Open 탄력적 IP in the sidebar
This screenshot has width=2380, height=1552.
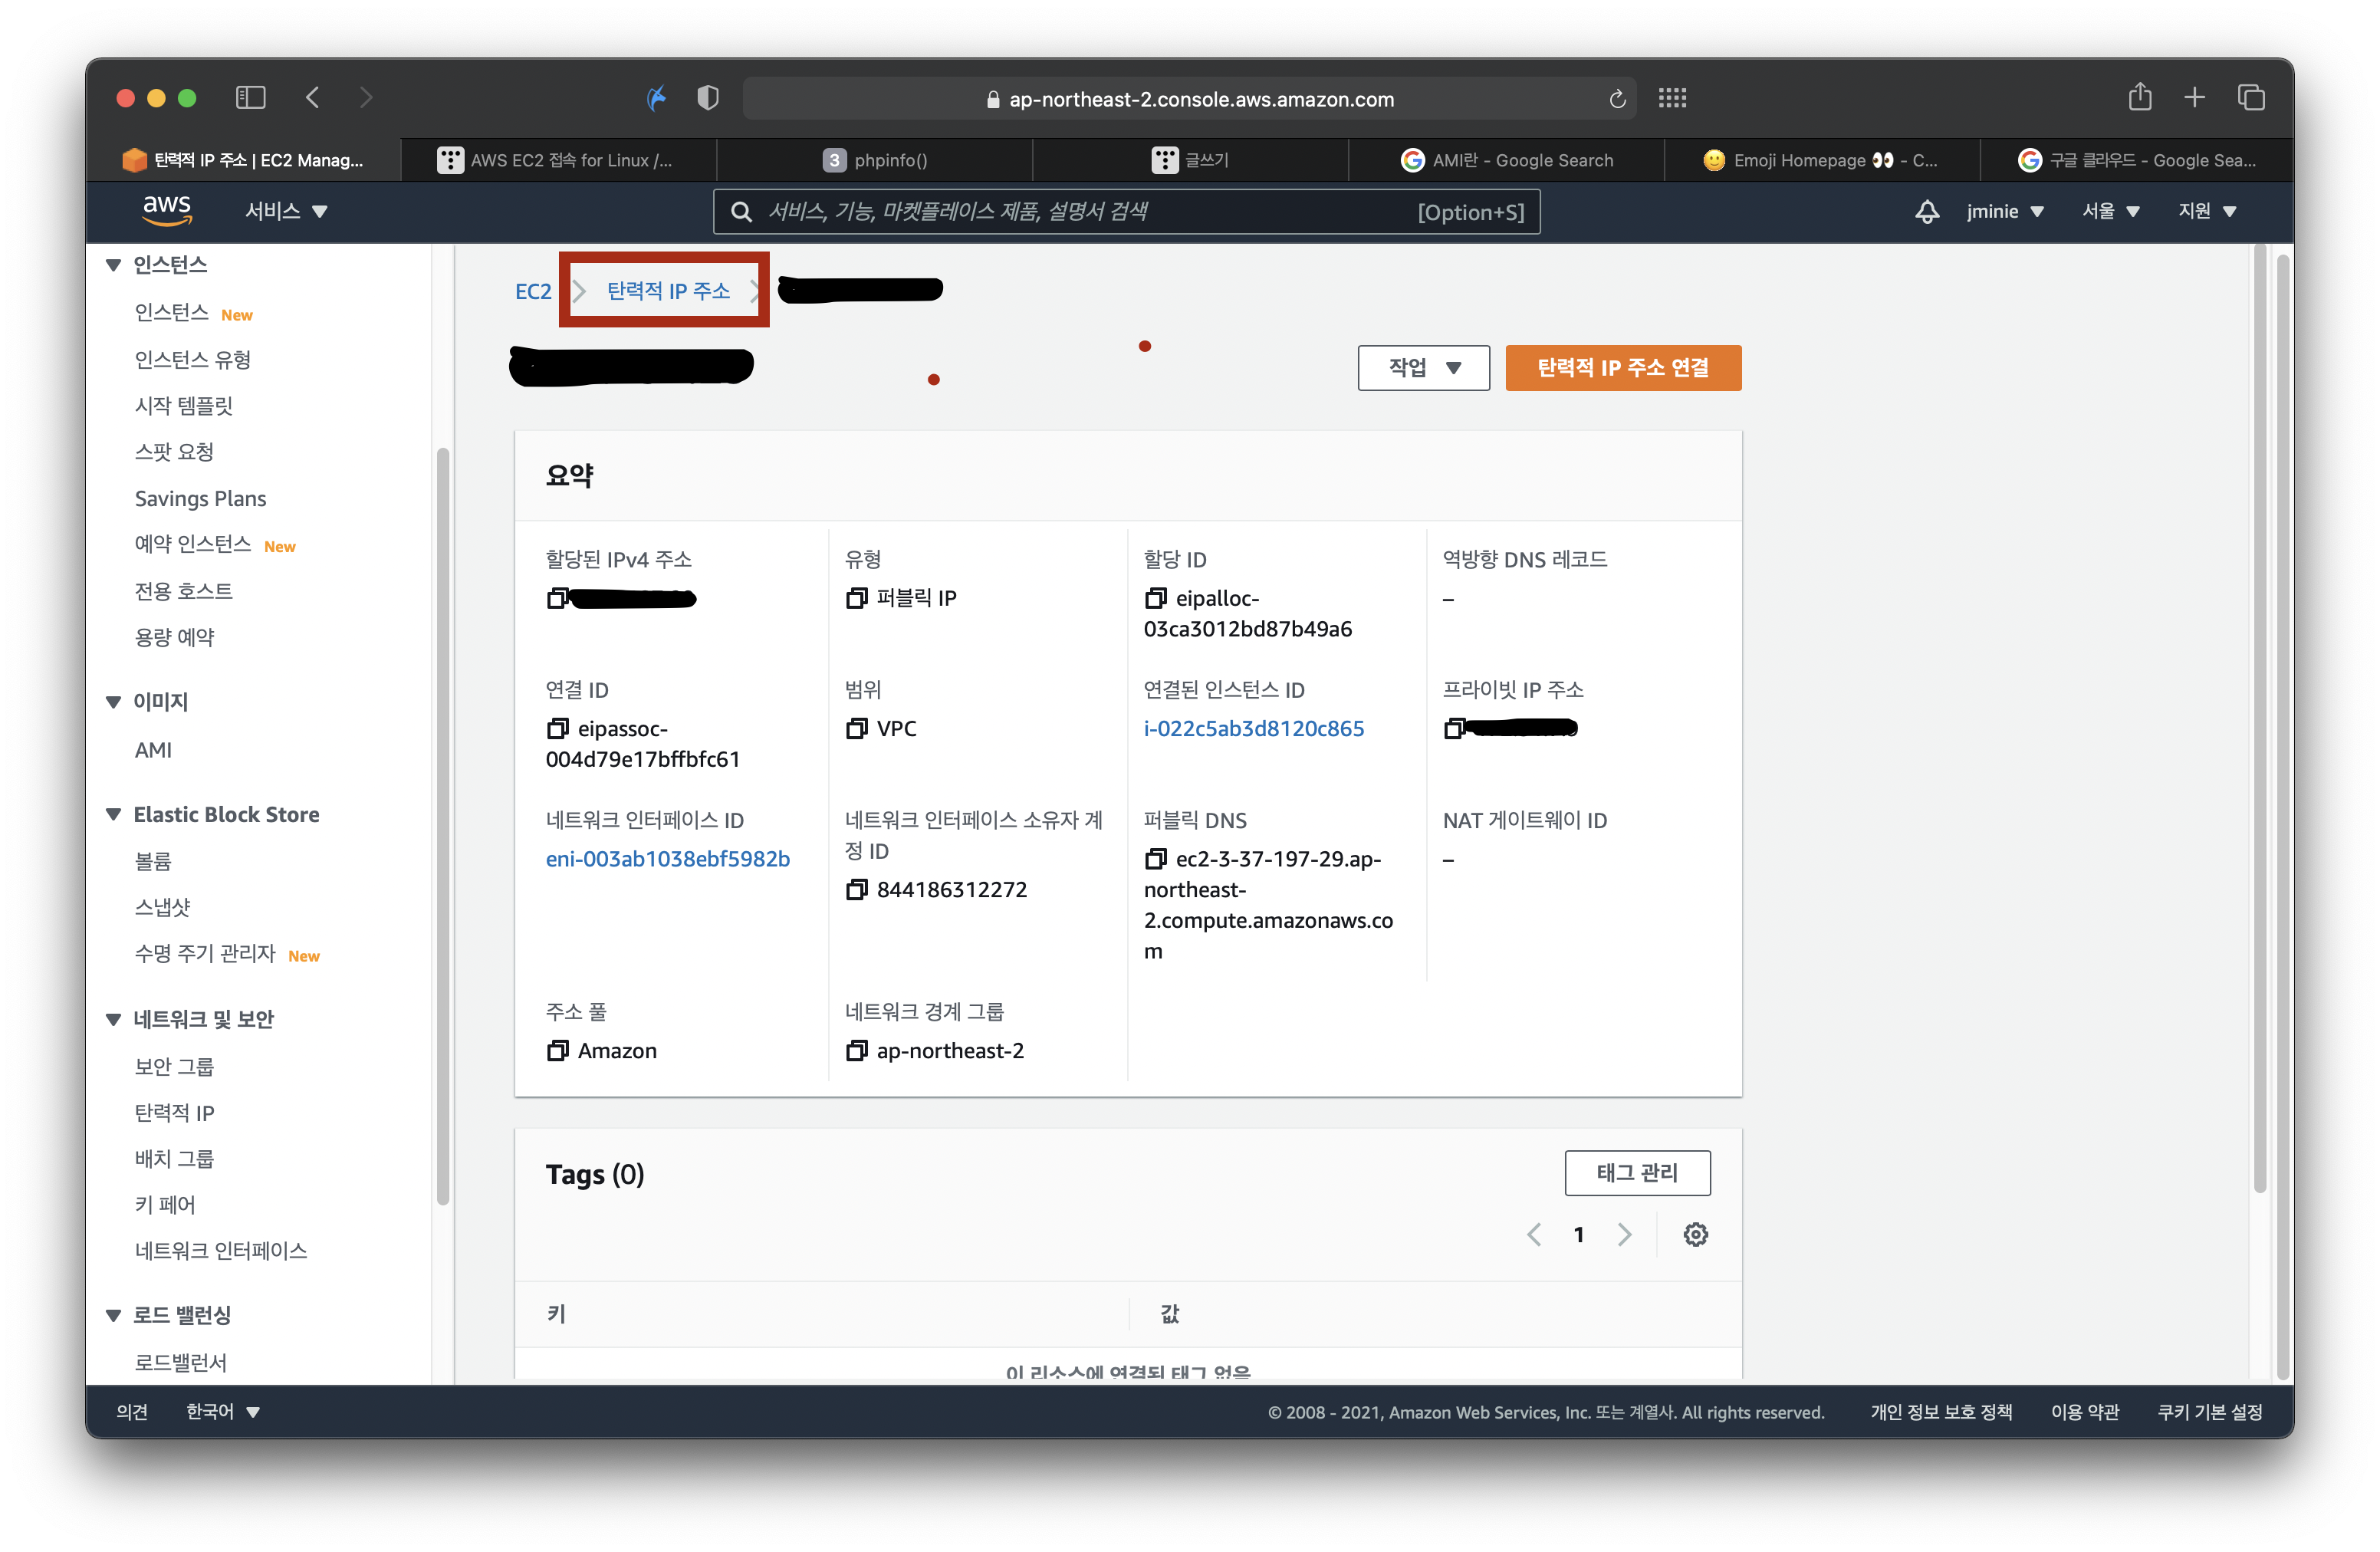(x=174, y=1112)
